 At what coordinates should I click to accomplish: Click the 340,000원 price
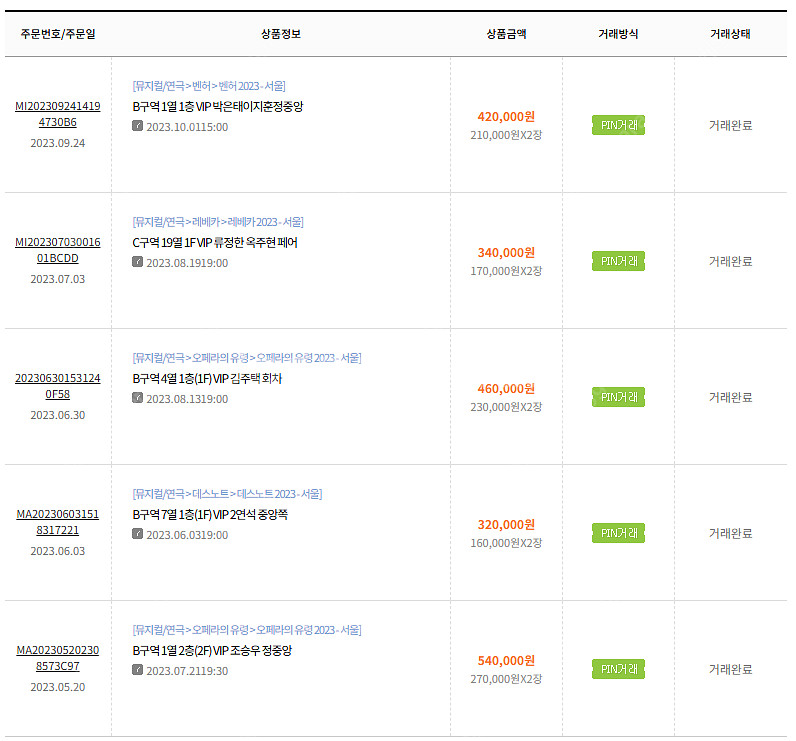pyautogui.click(x=506, y=253)
